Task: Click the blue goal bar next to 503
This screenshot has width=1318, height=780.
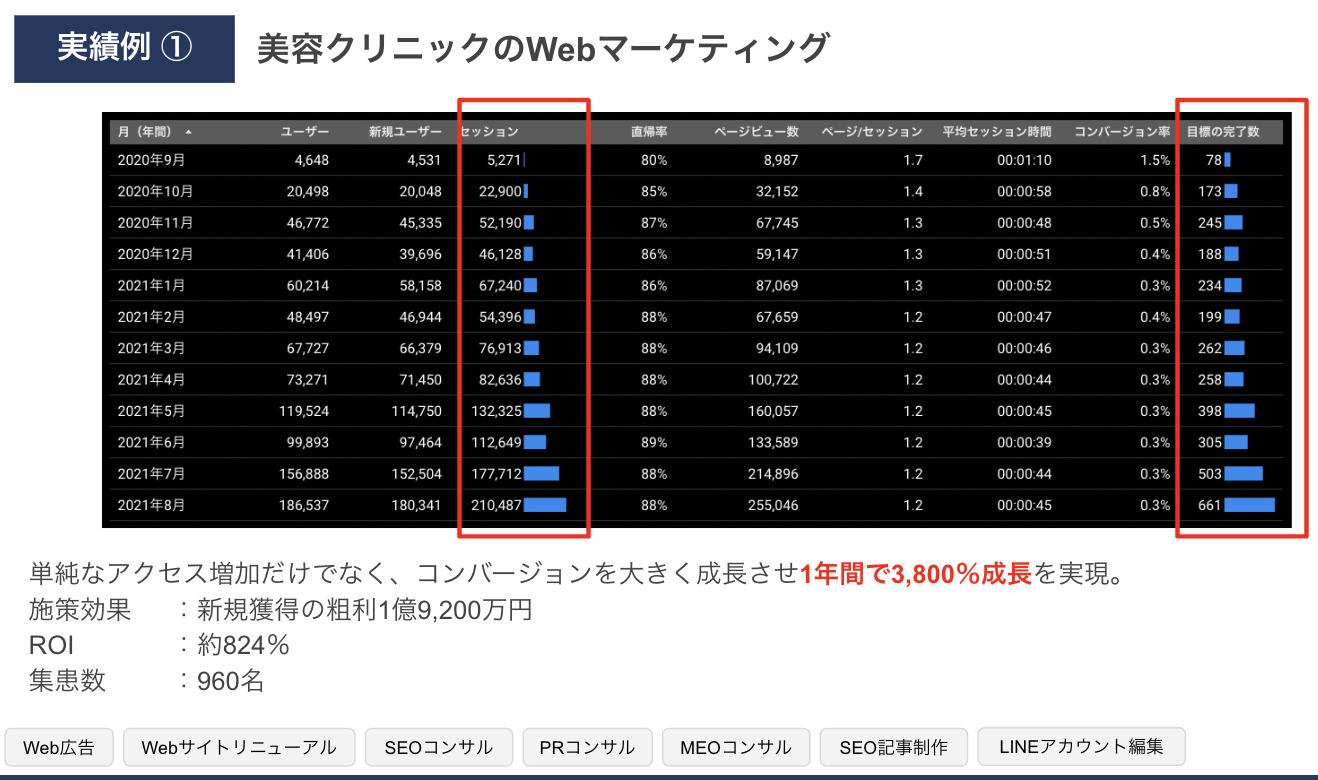Action: point(1243,474)
